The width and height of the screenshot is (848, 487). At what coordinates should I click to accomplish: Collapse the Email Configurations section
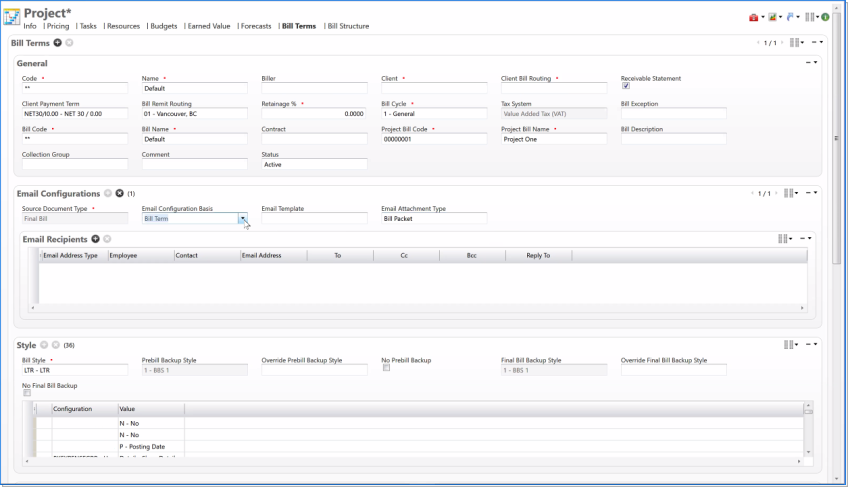(x=809, y=193)
